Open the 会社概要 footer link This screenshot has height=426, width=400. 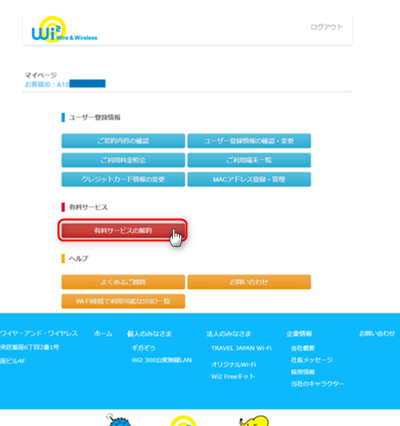(303, 348)
